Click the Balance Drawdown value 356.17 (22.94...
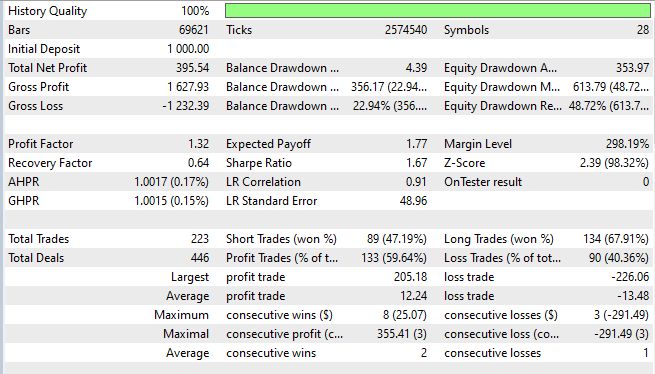Viewport: 655px width, 374px height. tap(389, 87)
